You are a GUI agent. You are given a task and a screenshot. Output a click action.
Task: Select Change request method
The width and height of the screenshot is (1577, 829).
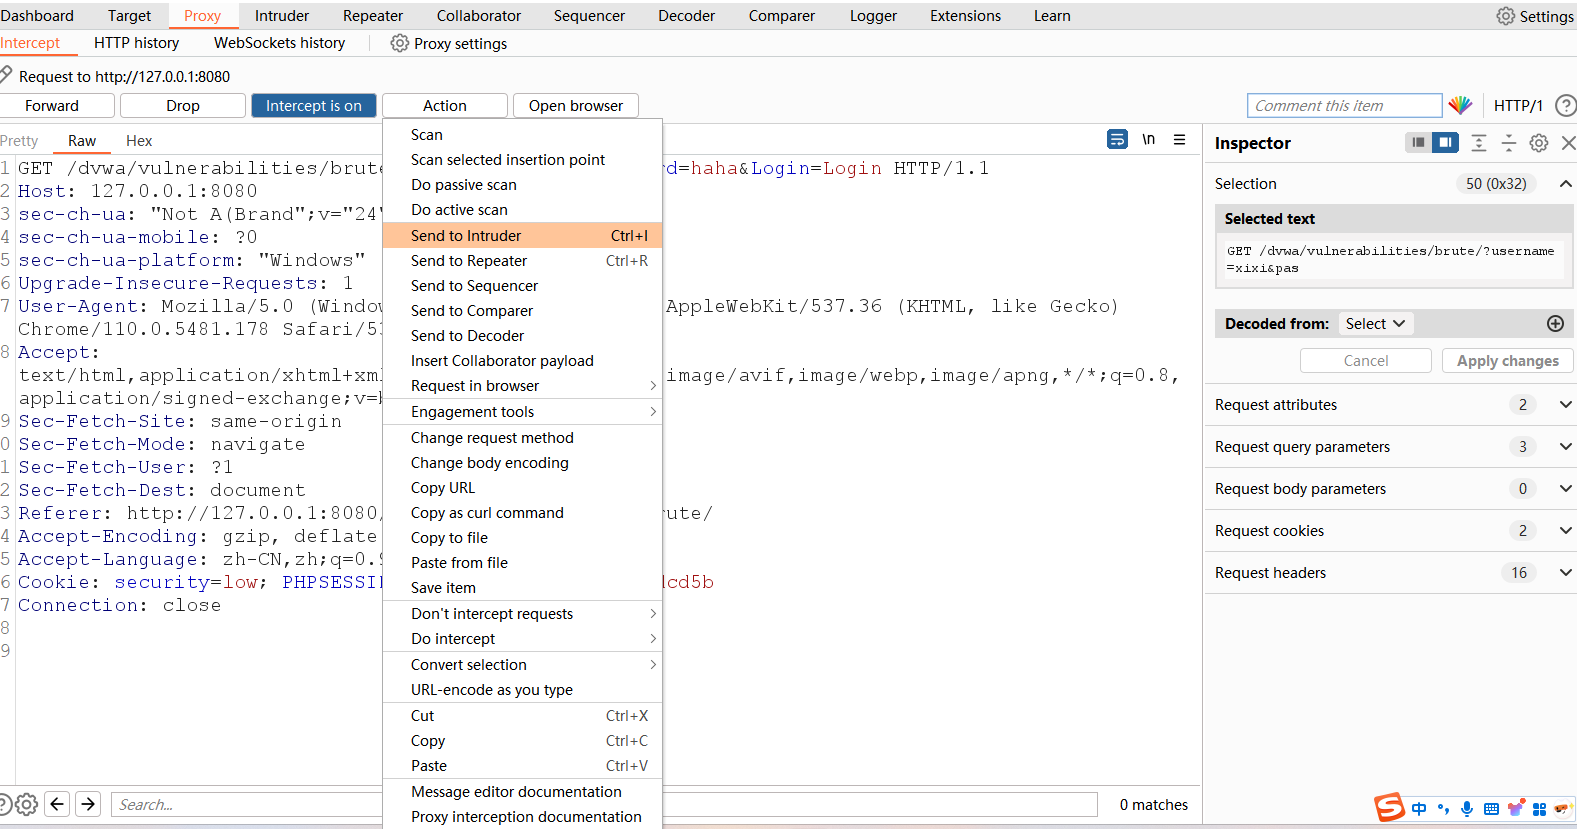click(x=522, y=437)
